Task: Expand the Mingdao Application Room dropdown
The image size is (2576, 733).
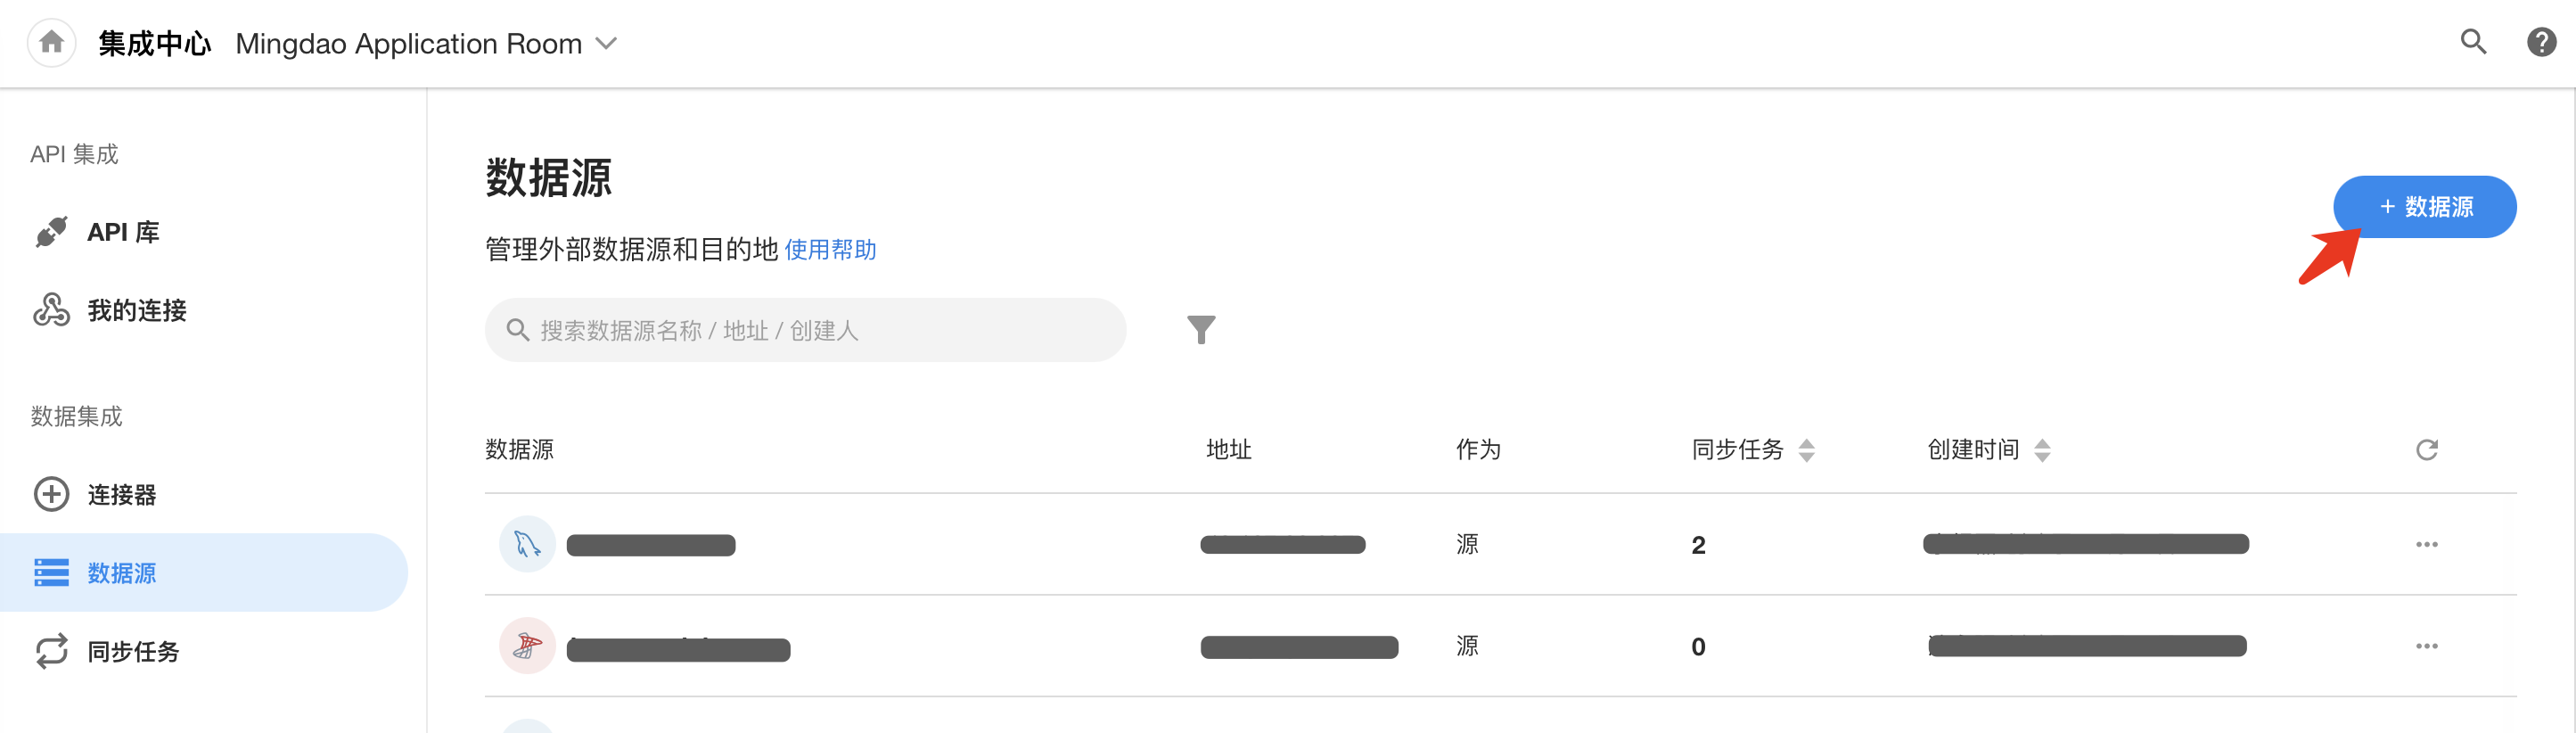Action: pyautogui.click(x=606, y=44)
